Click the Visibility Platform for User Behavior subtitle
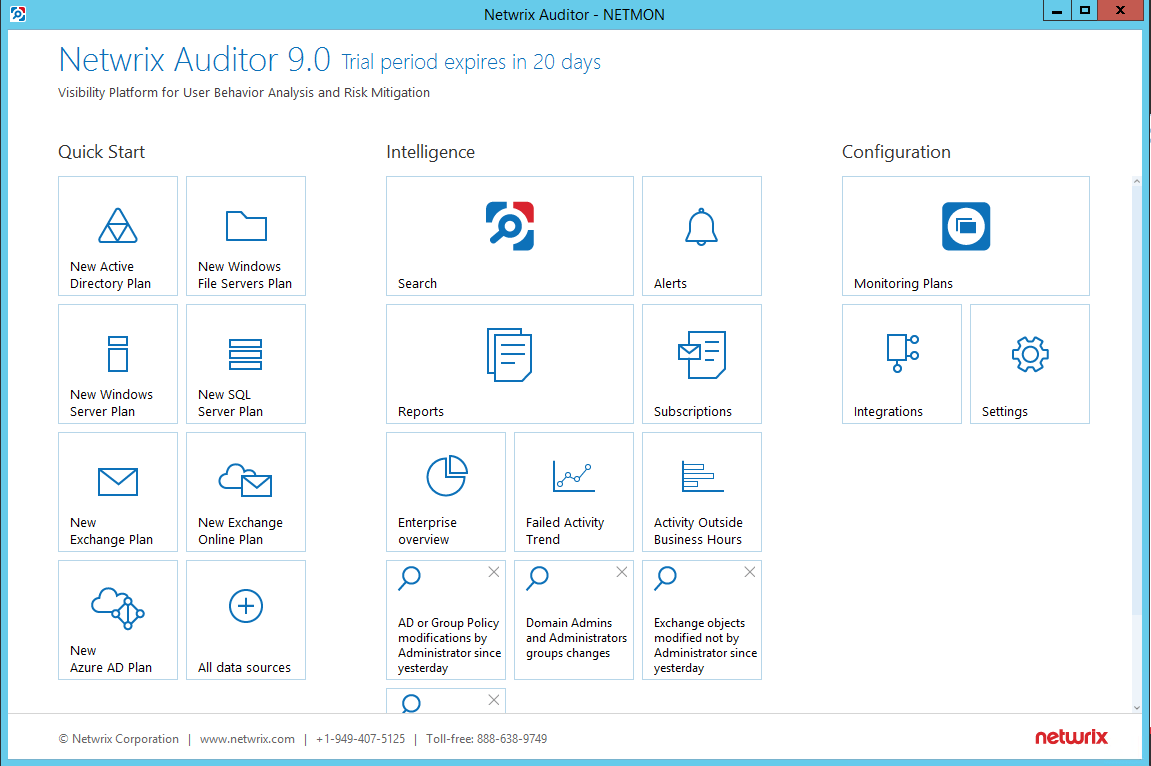 (244, 92)
